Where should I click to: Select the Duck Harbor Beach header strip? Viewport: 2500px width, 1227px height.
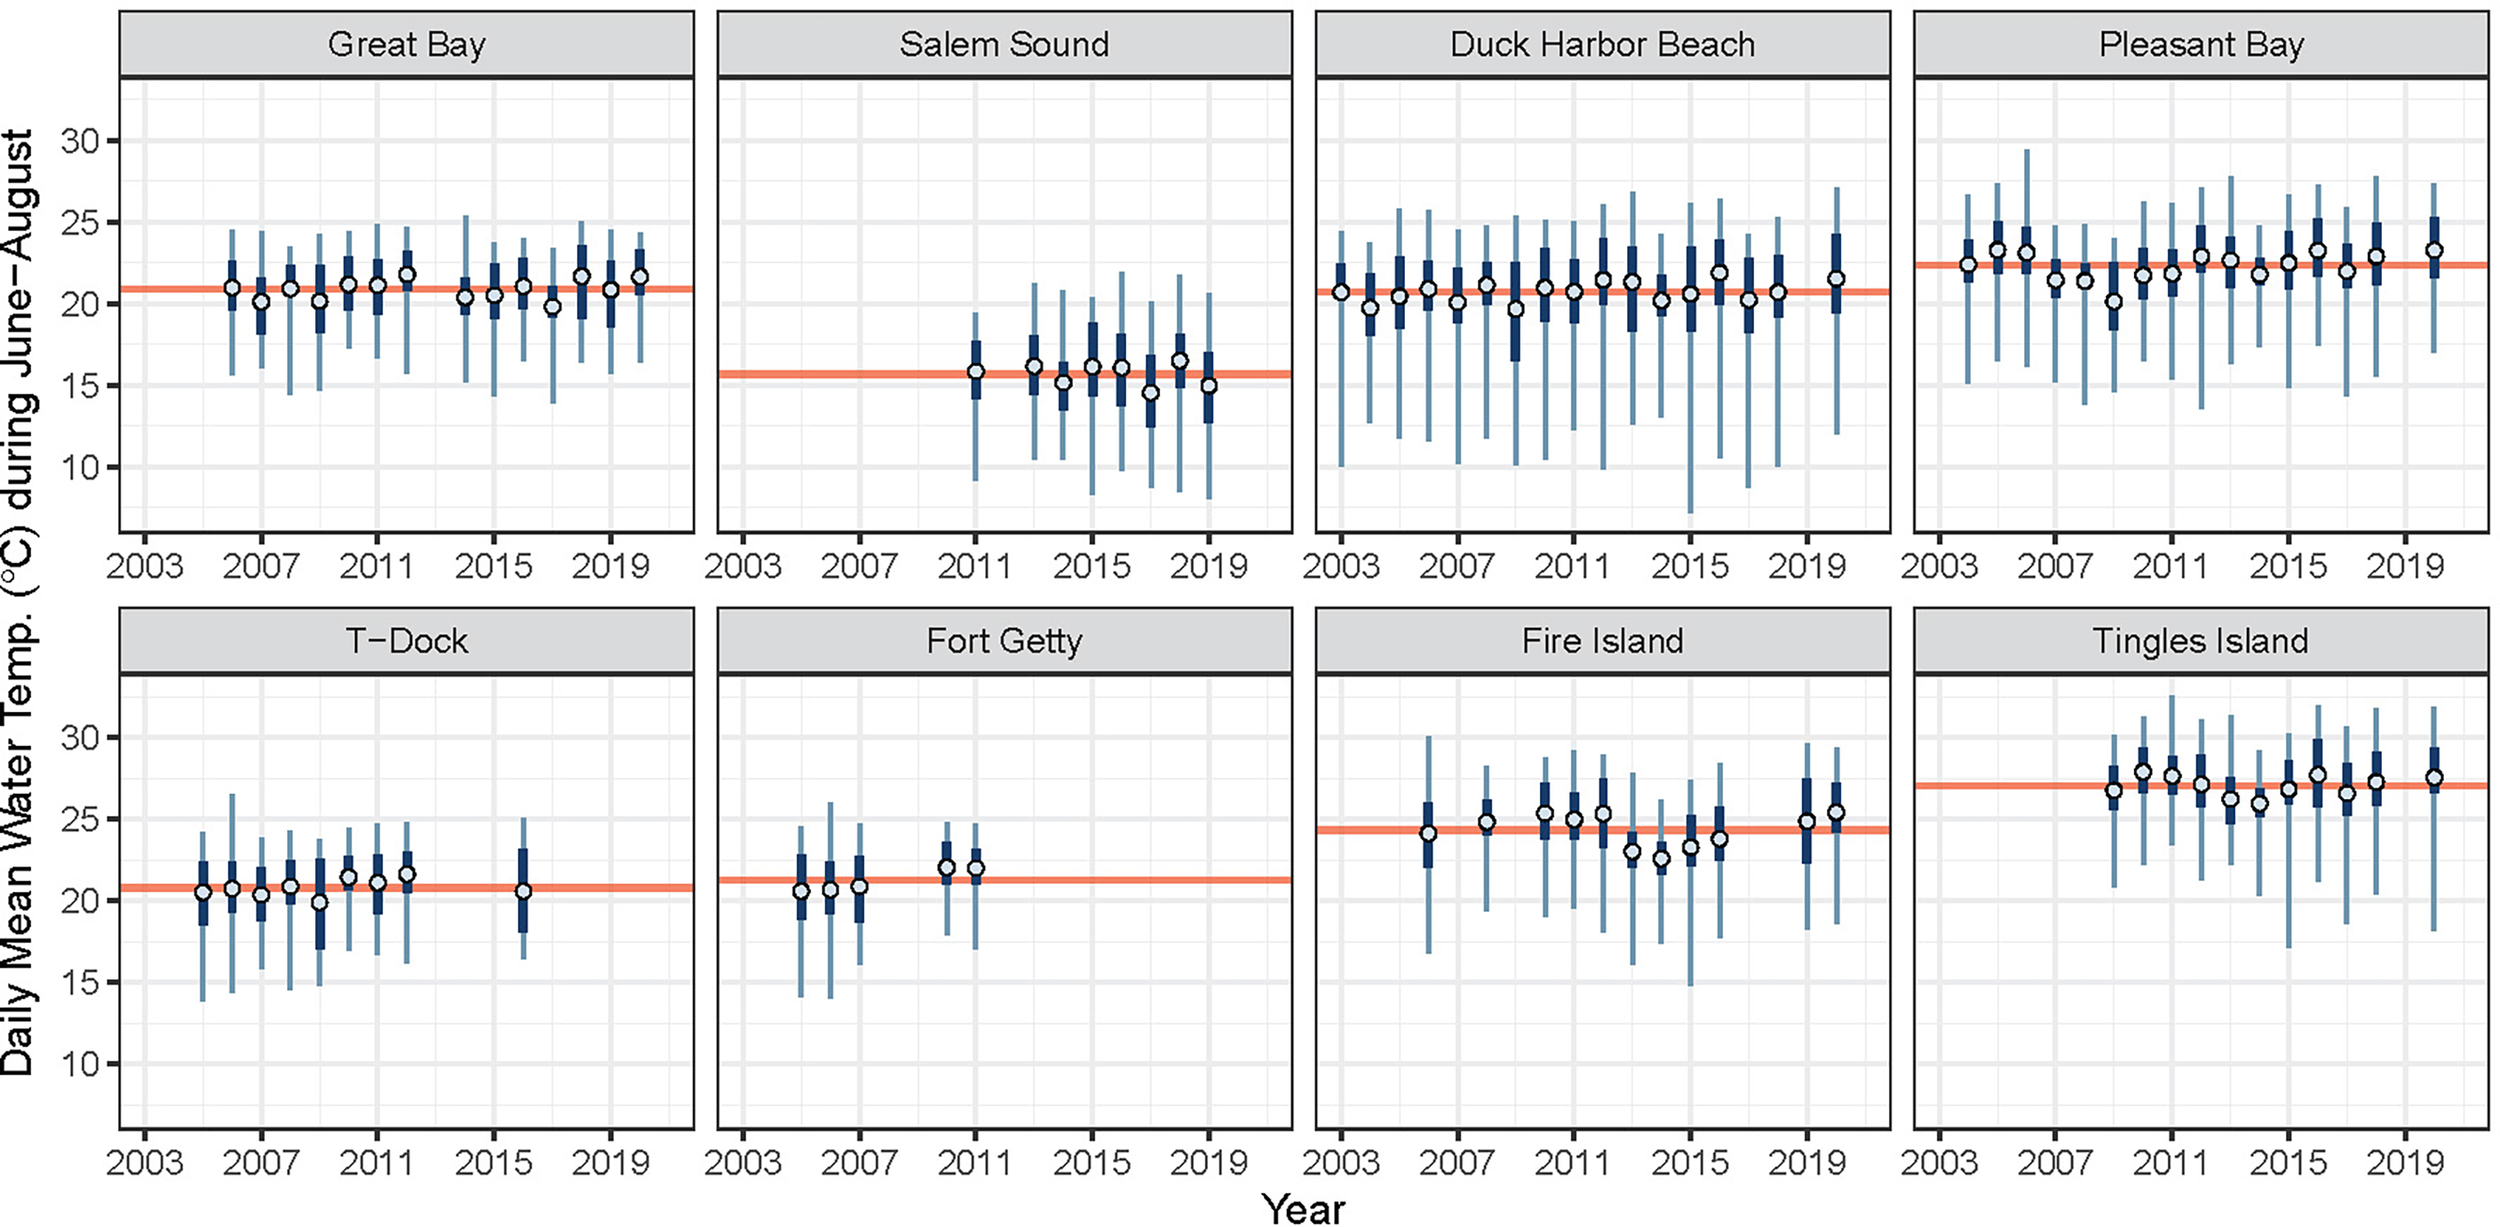click(1602, 45)
